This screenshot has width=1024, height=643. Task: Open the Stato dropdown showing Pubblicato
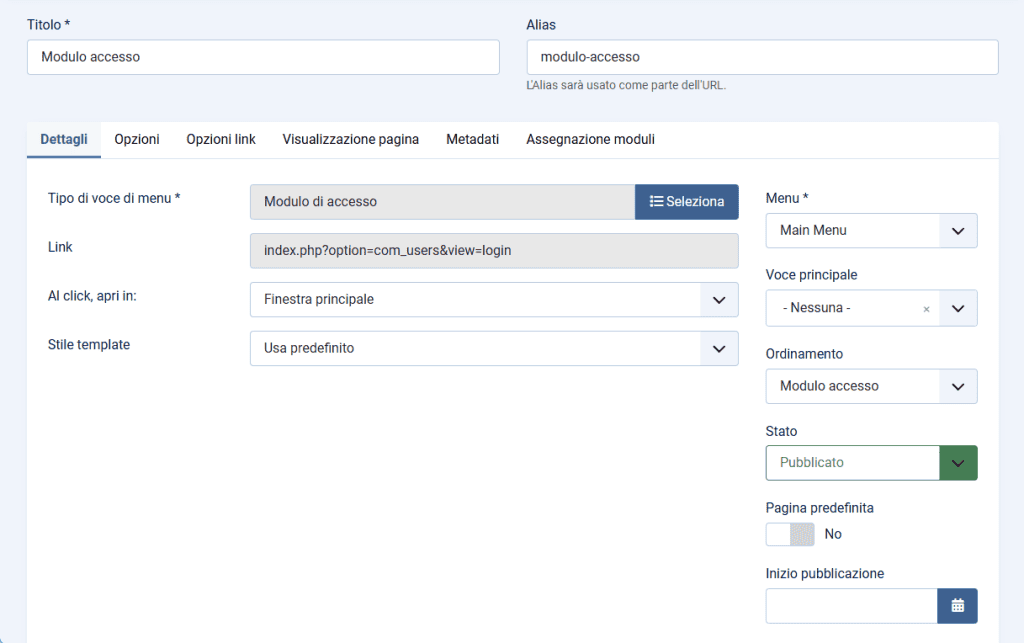[x=871, y=463]
